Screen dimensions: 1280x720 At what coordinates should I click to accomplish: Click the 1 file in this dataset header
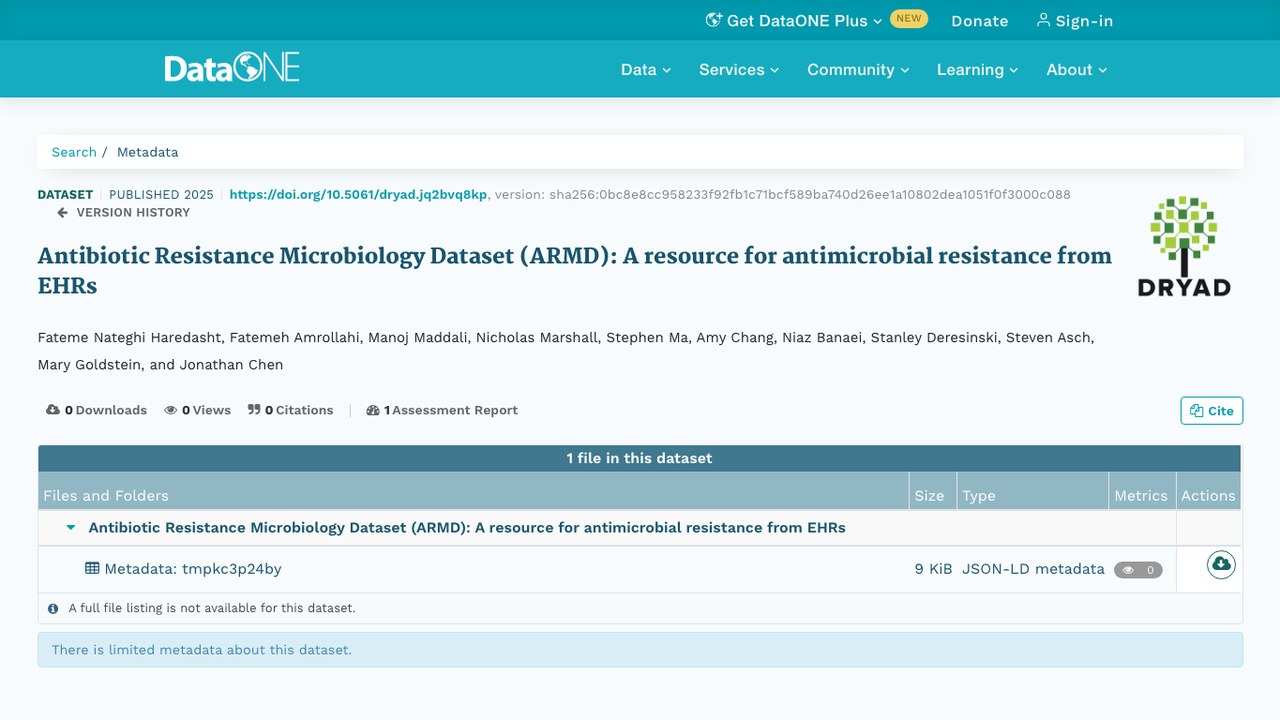tap(639, 458)
